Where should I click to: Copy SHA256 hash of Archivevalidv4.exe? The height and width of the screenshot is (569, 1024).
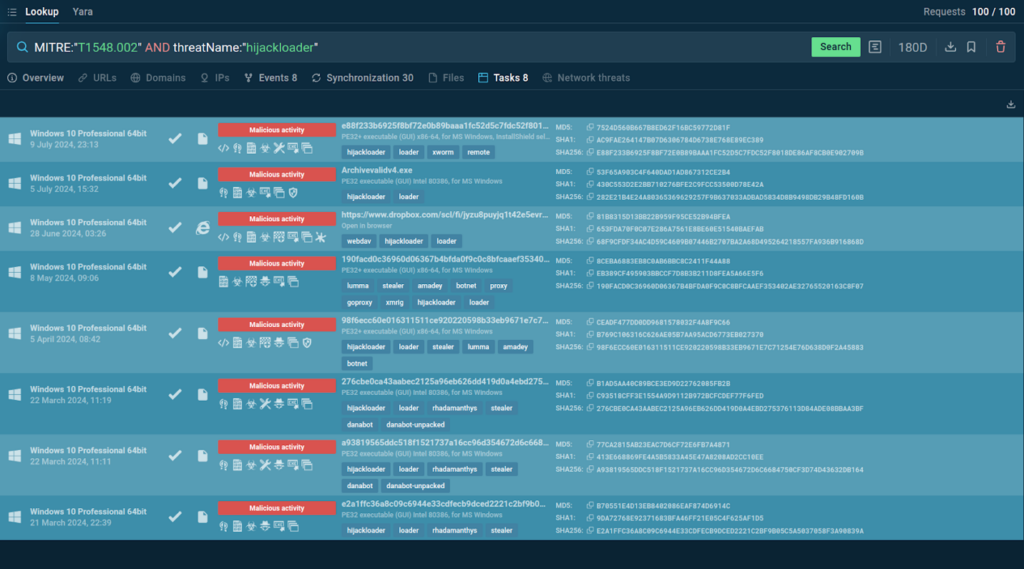[x=590, y=197]
